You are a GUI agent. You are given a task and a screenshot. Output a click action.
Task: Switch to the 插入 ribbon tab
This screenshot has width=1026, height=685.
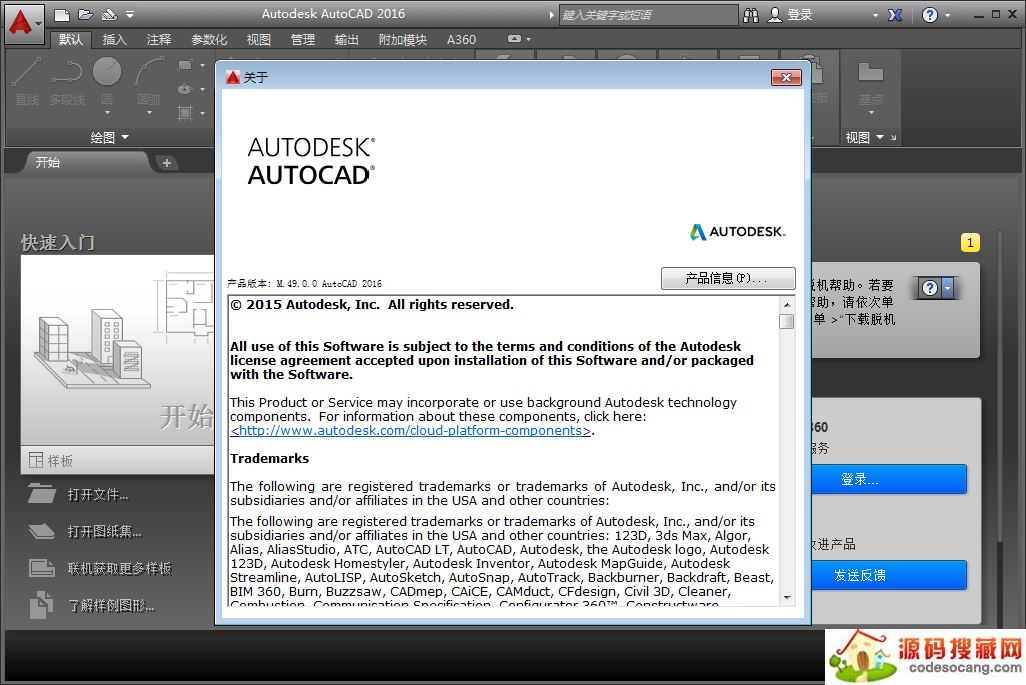[x=115, y=40]
